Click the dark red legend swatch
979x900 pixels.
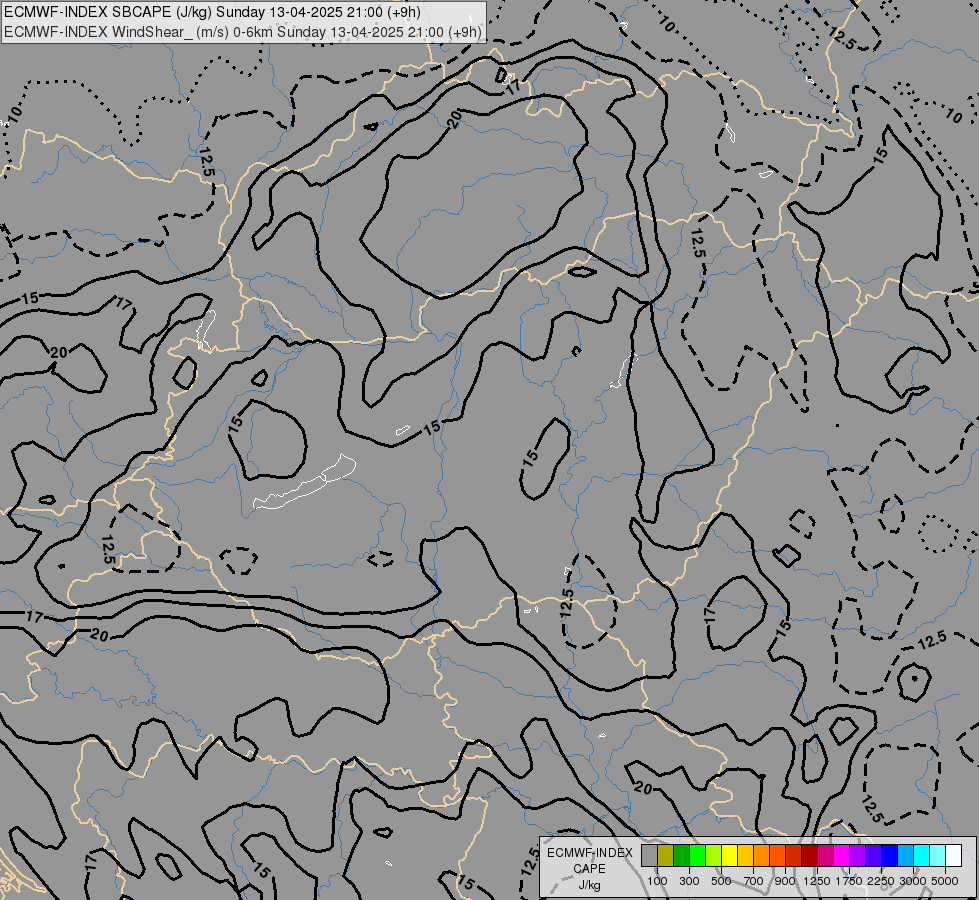809,855
